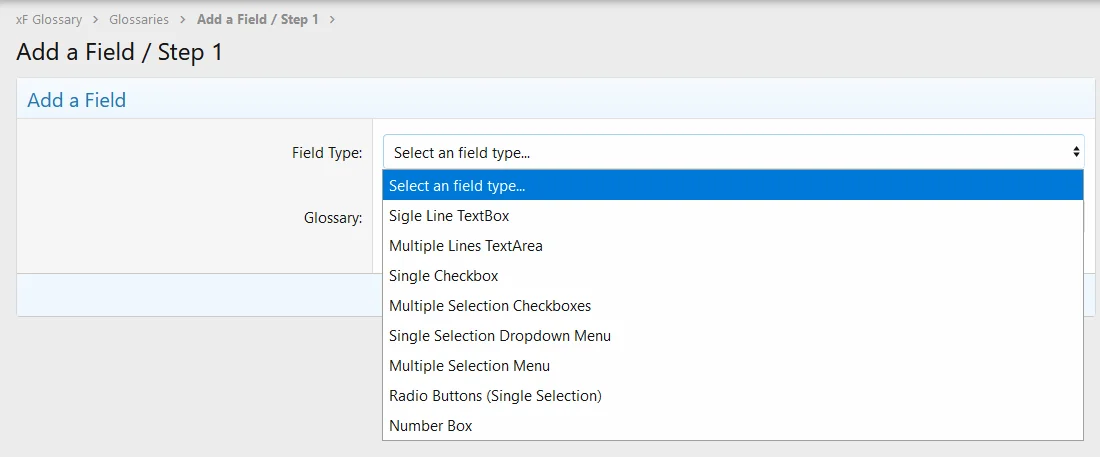Click the Field Type dropdown arrow icon
Viewport: 1100px width, 457px height.
1076,153
